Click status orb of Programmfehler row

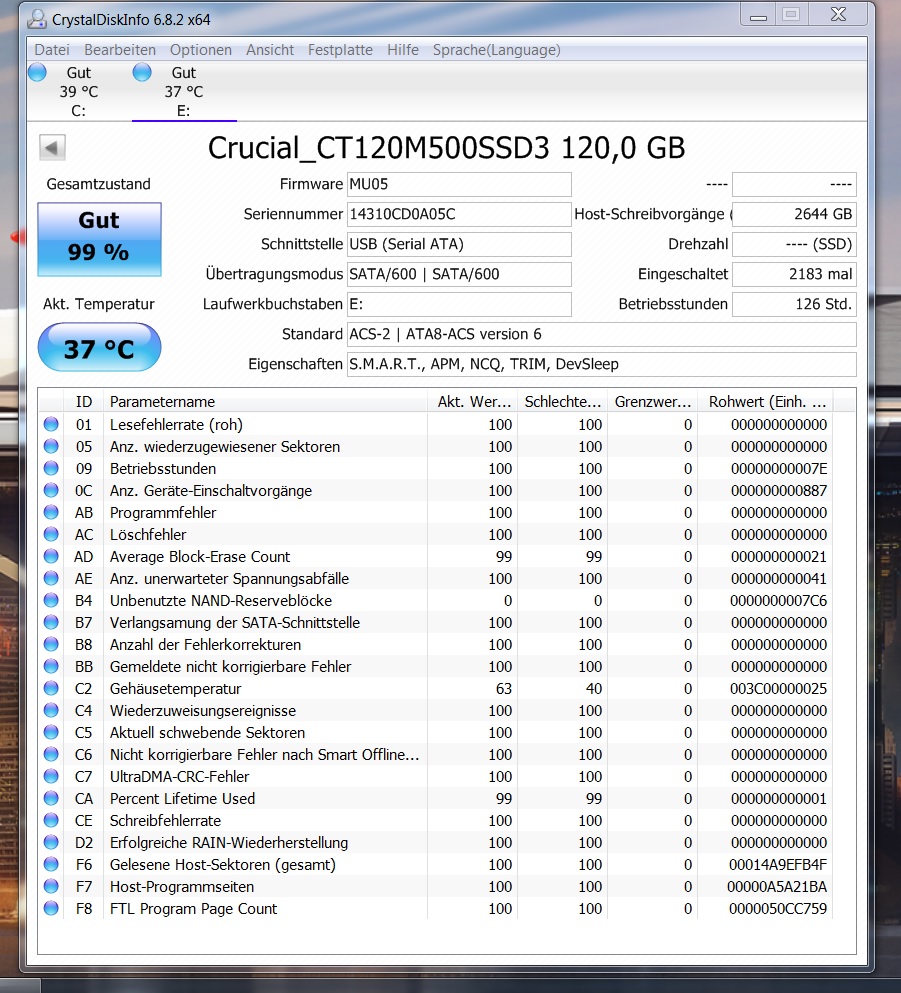(x=51, y=512)
